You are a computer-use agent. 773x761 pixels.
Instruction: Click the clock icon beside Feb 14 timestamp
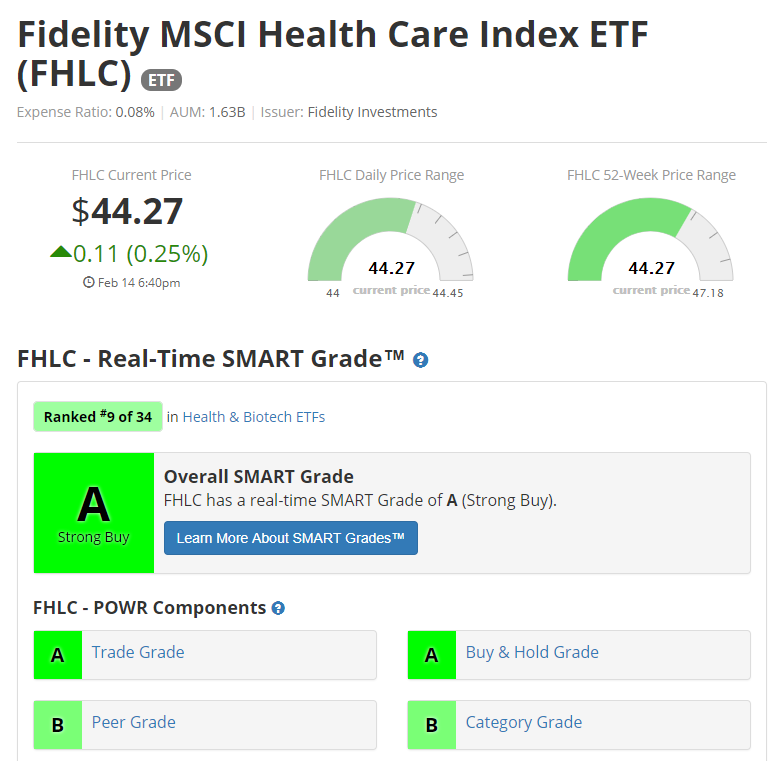(89, 283)
